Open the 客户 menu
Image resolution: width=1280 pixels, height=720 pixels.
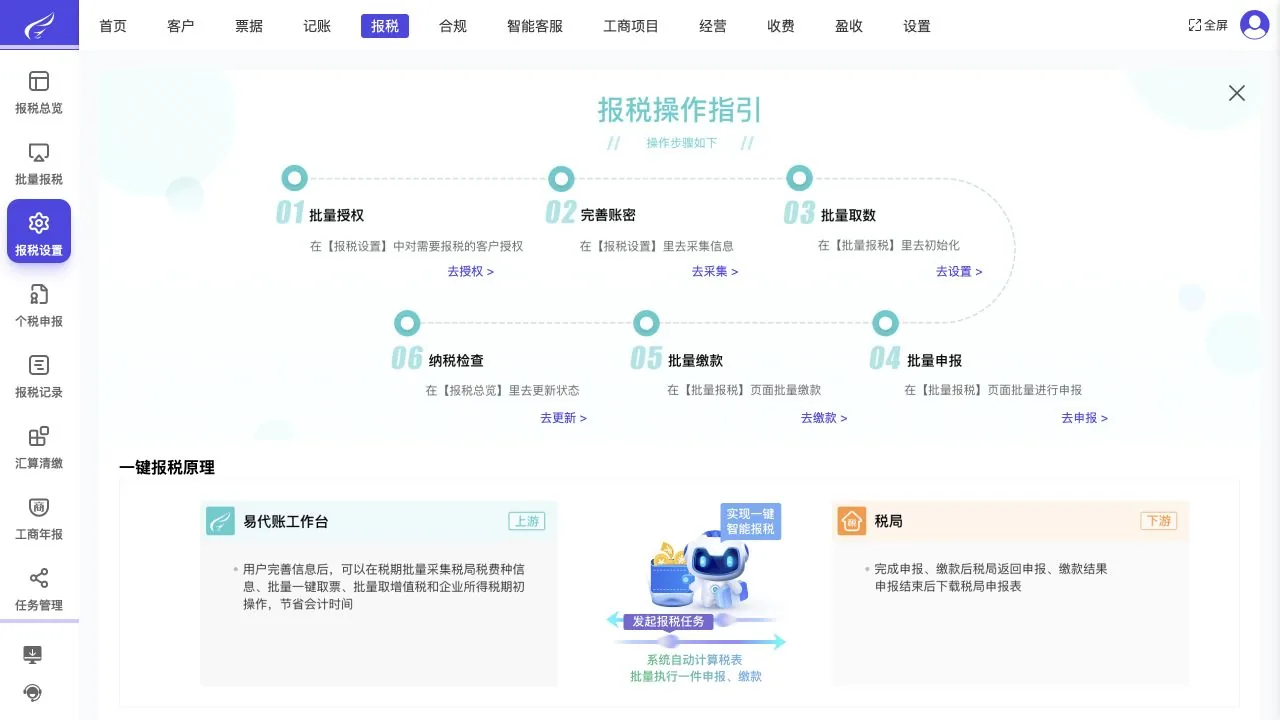tap(181, 26)
